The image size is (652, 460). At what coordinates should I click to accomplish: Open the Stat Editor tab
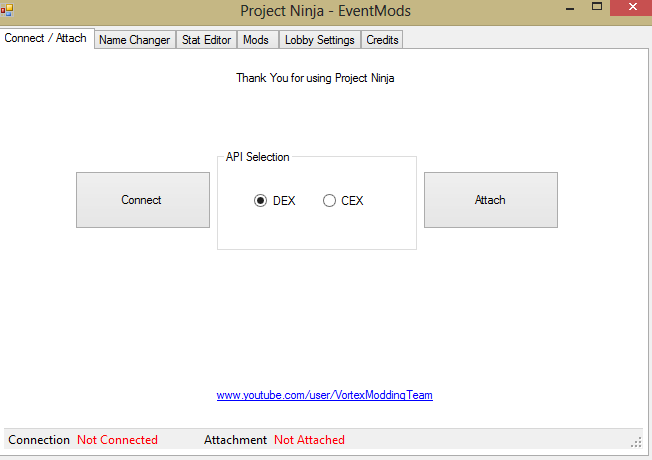click(x=206, y=40)
